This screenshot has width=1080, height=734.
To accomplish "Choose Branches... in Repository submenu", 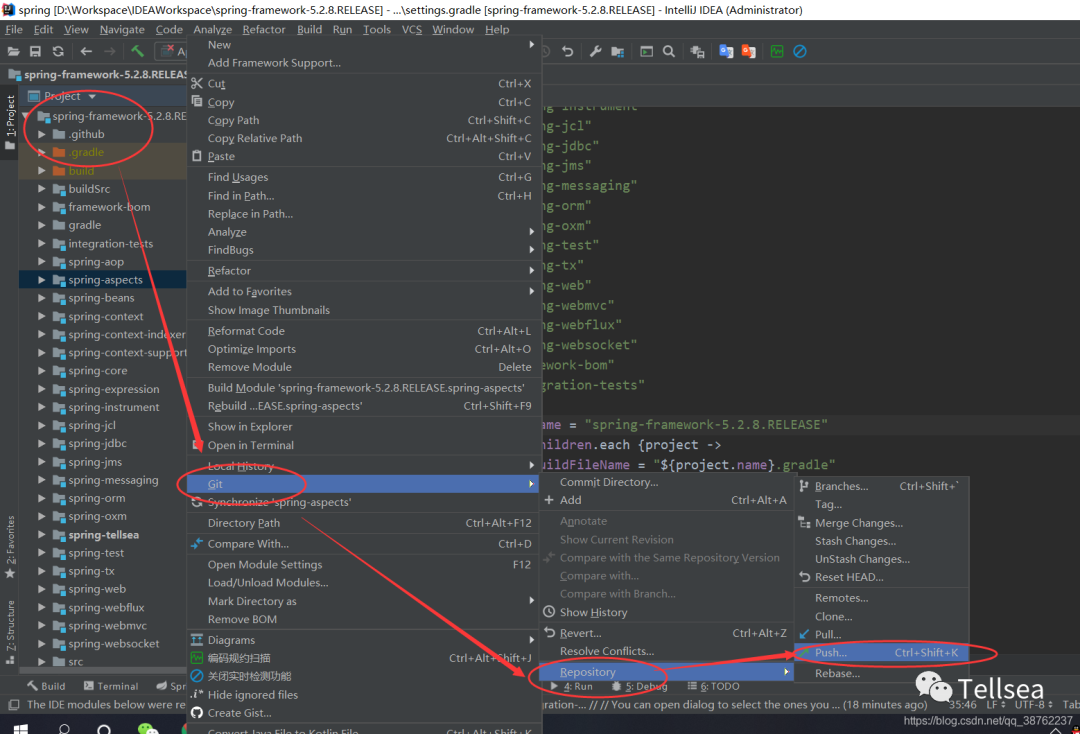I will [x=882, y=486].
